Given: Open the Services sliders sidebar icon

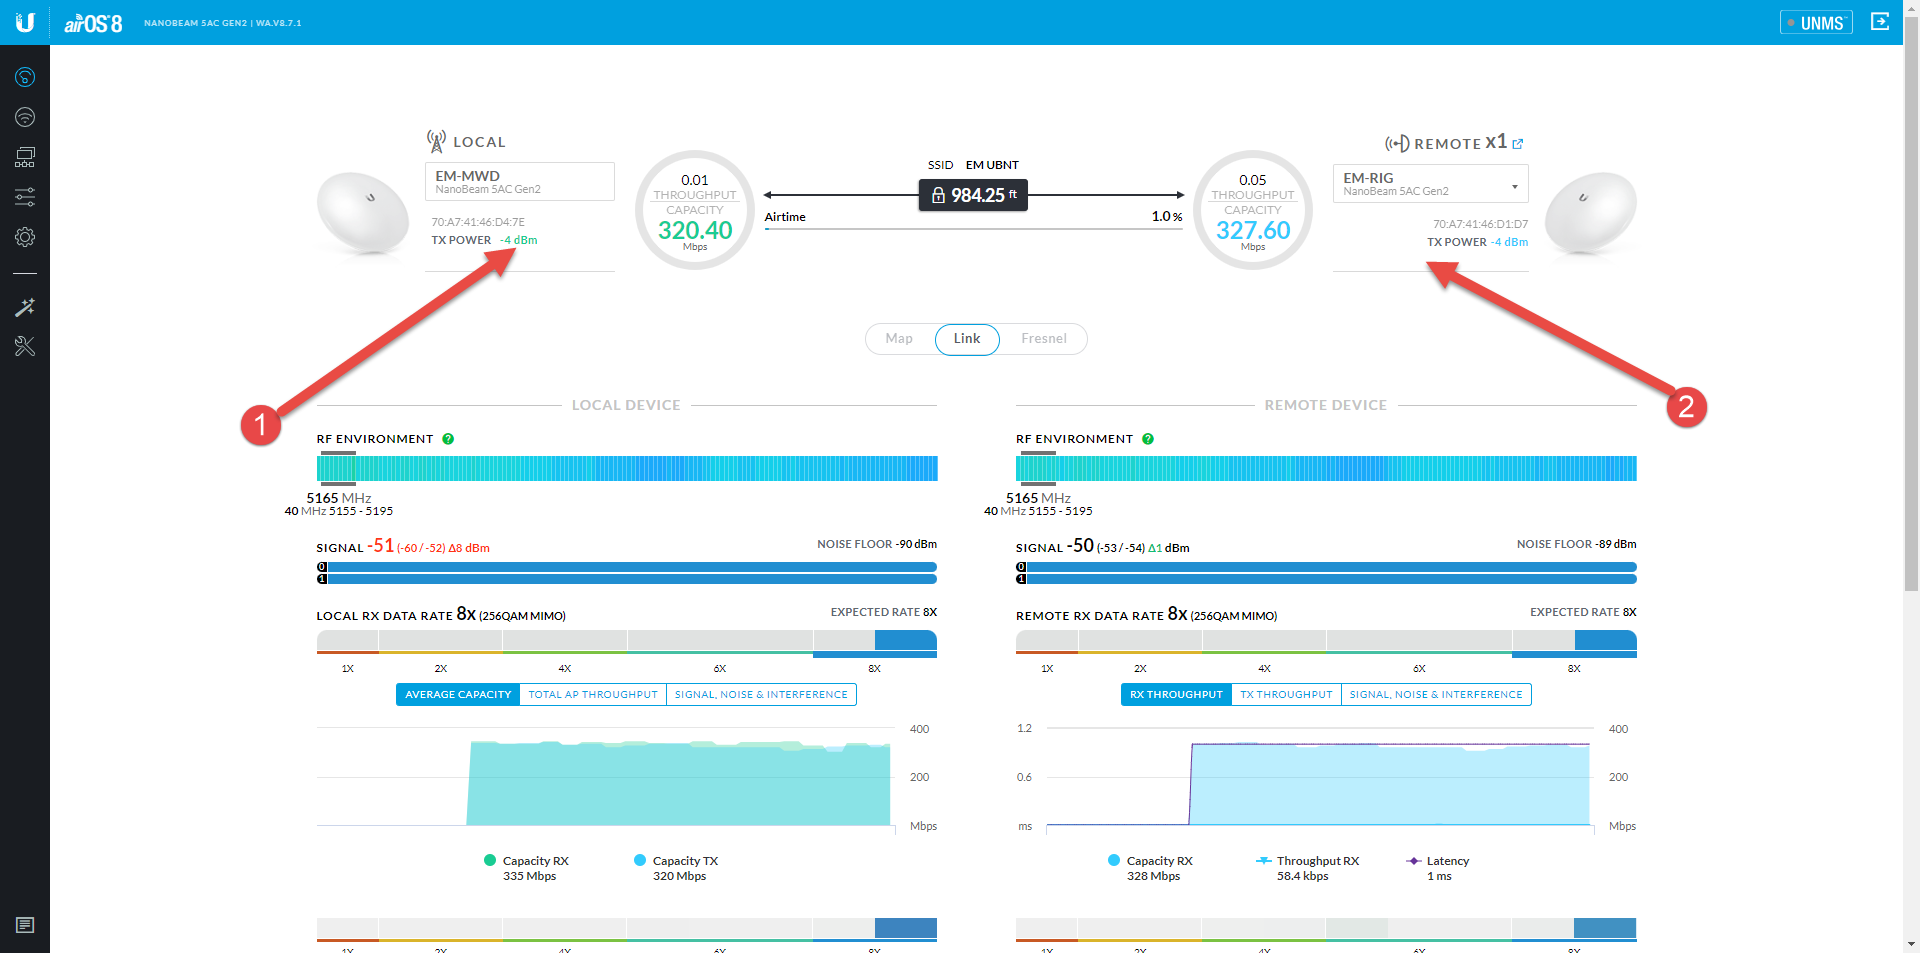Looking at the screenshot, I should [25, 197].
